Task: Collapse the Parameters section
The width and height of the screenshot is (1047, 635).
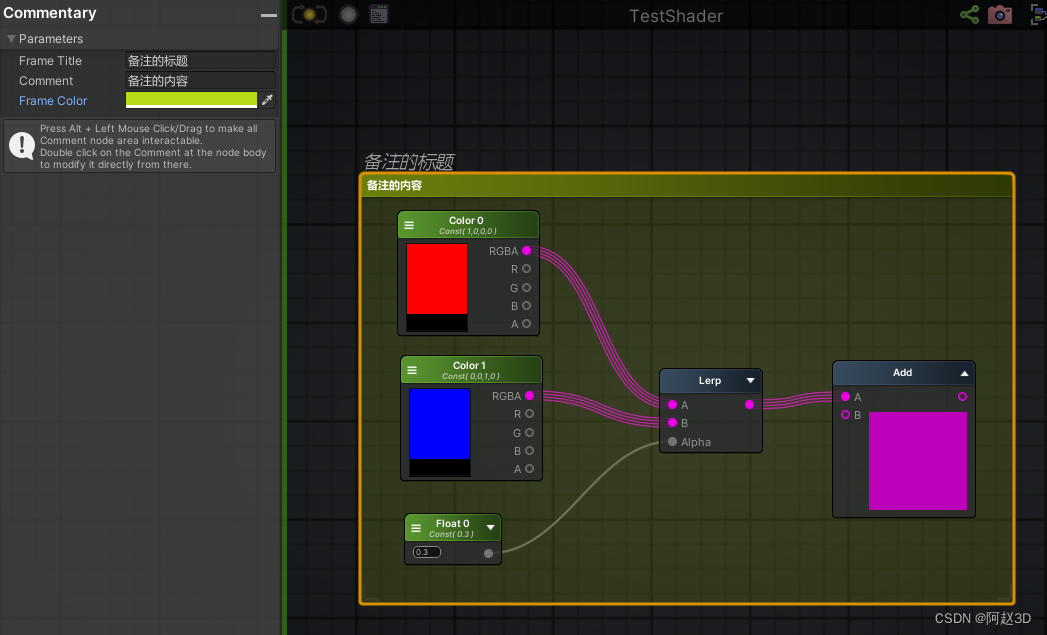Action: click(11, 39)
